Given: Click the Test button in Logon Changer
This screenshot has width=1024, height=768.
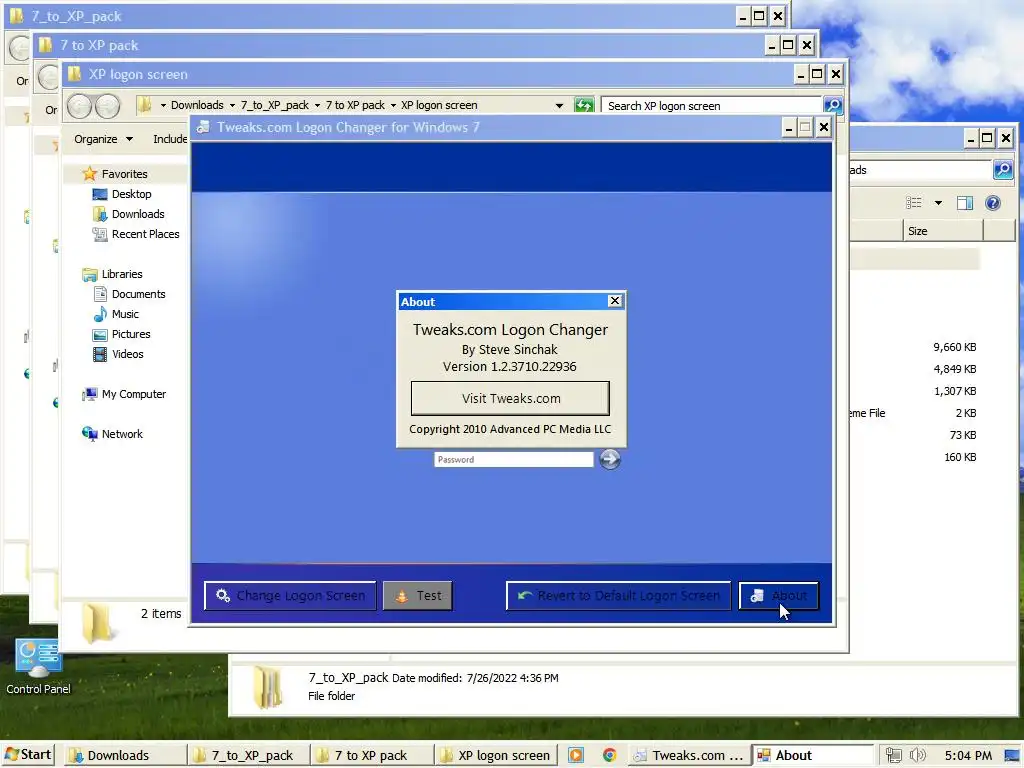Looking at the screenshot, I should [417, 596].
